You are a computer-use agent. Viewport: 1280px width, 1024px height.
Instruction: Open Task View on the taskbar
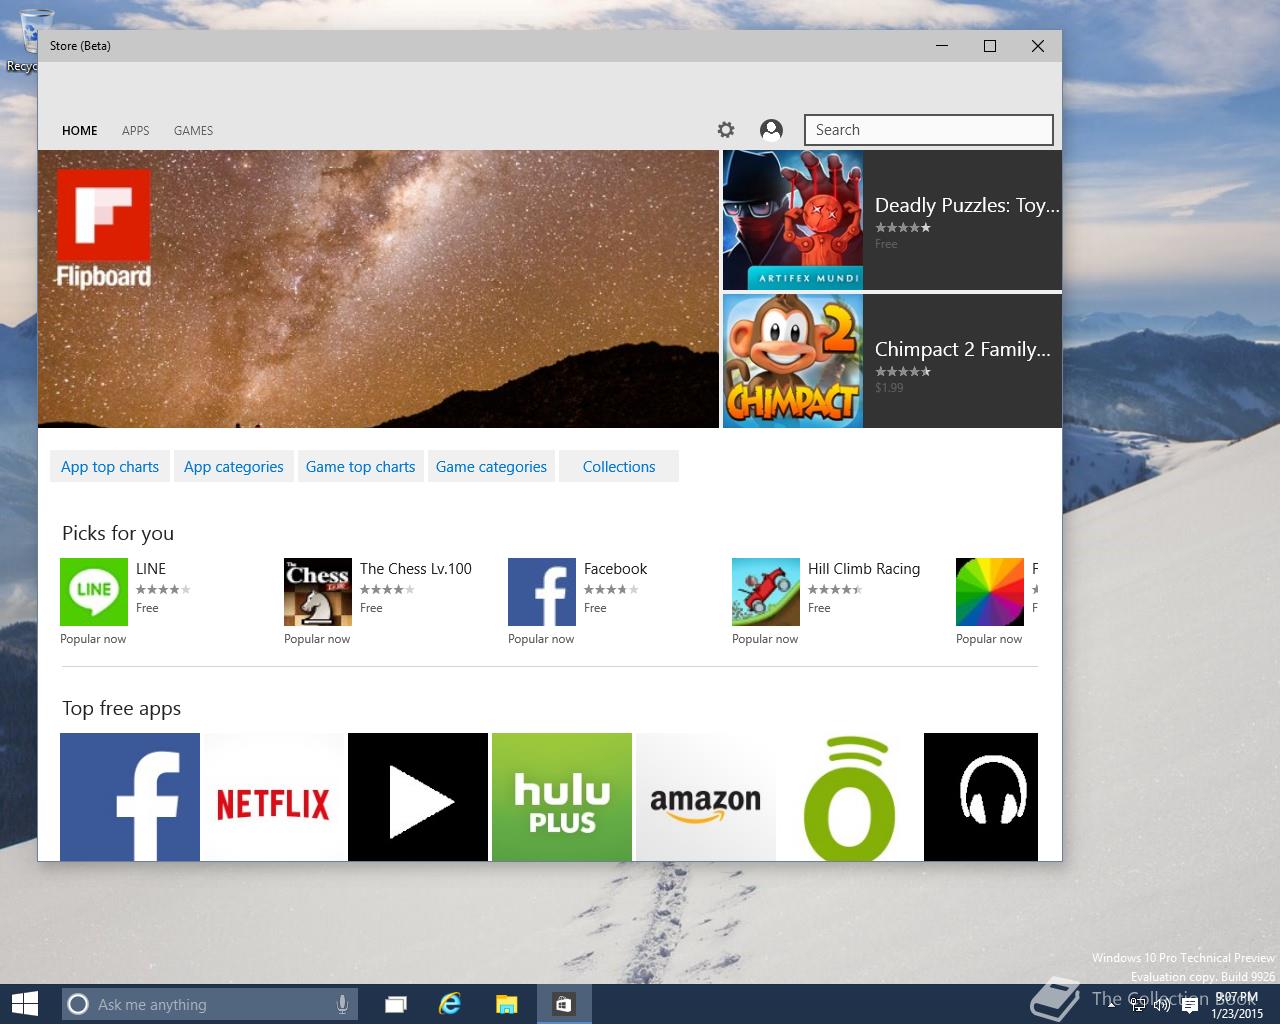pos(396,1004)
